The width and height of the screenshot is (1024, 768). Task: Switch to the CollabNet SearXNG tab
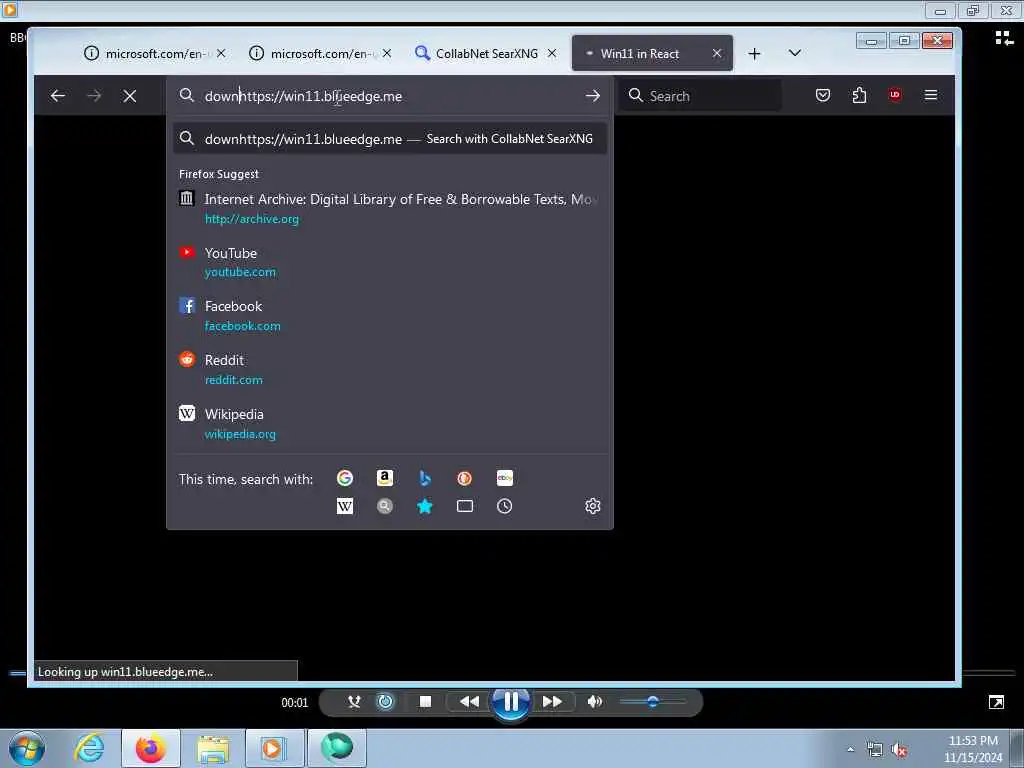[x=485, y=54]
